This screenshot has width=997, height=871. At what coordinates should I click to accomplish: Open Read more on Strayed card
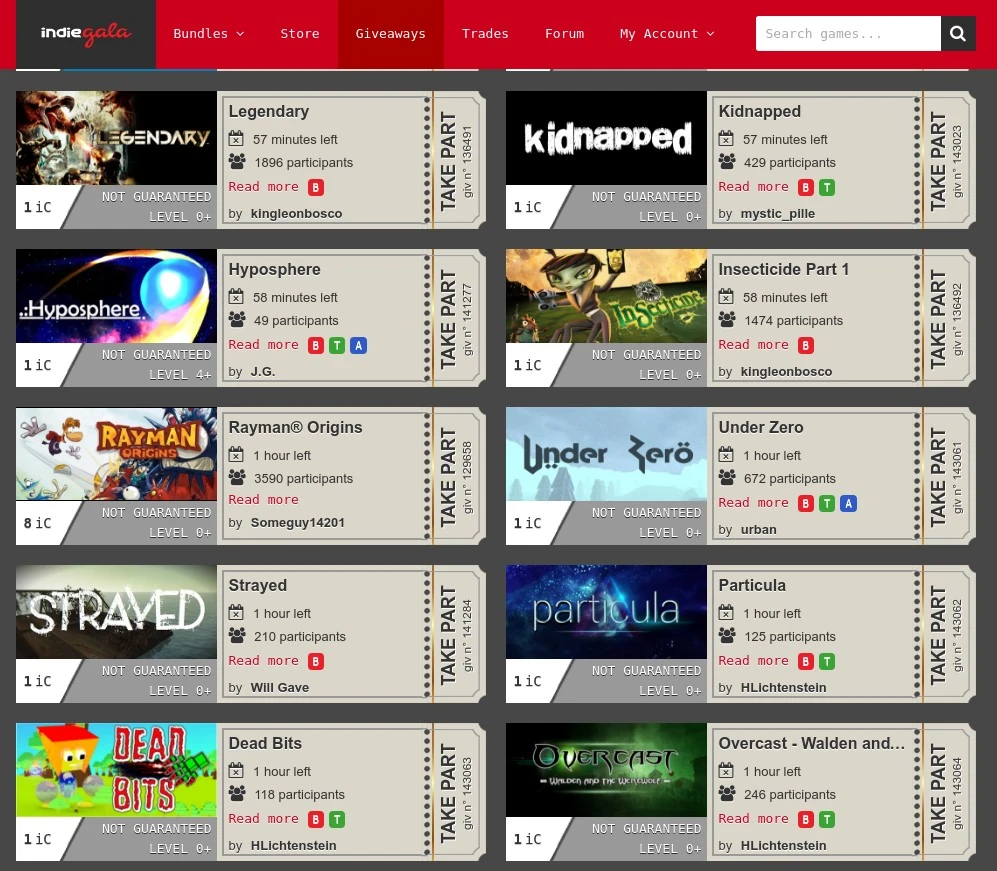click(x=263, y=661)
